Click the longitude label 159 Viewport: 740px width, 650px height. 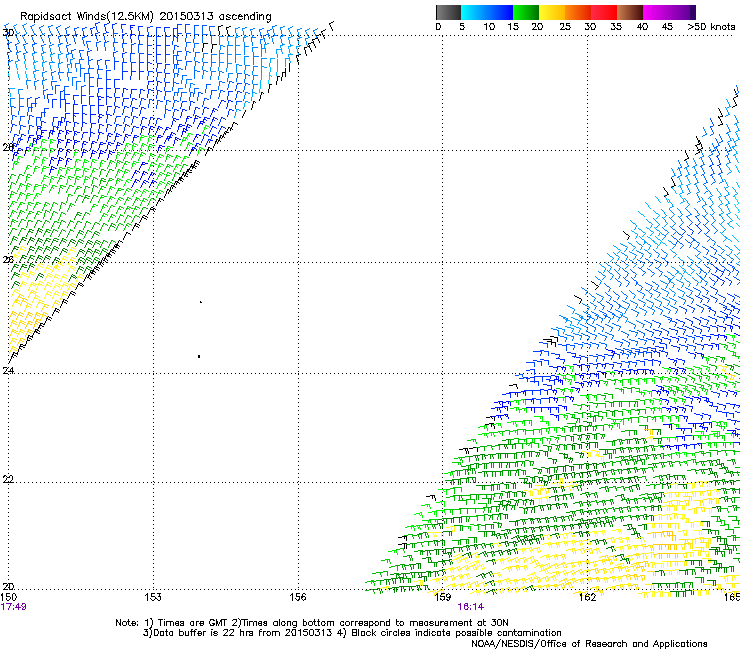[442, 597]
